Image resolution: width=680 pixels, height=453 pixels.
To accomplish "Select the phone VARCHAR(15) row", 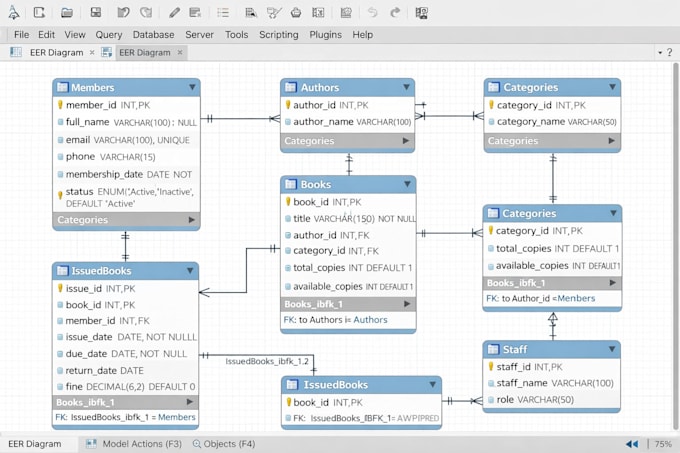I will [x=126, y=156].
